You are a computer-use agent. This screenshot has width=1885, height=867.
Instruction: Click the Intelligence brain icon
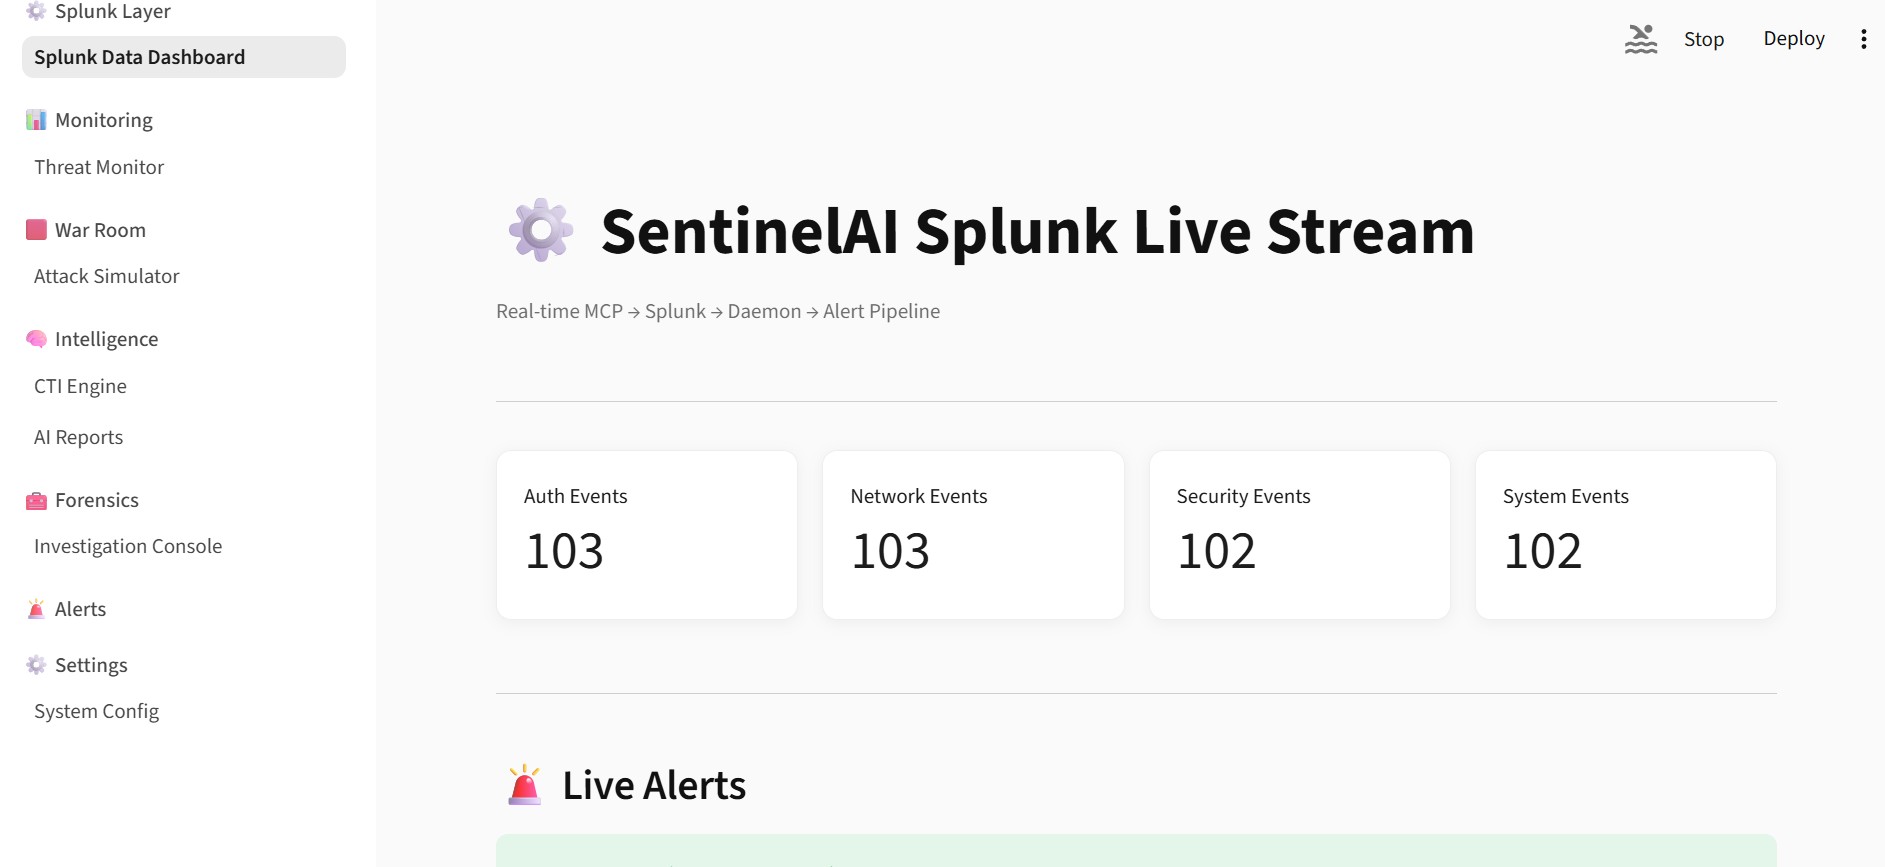[x=36, y=339]
